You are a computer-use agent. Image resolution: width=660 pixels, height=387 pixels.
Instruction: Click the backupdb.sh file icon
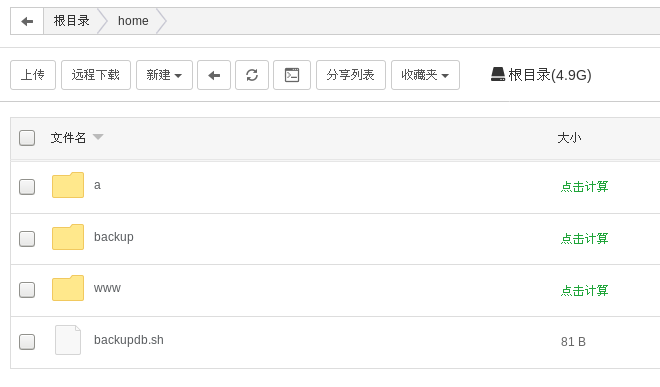click(68, 340)
